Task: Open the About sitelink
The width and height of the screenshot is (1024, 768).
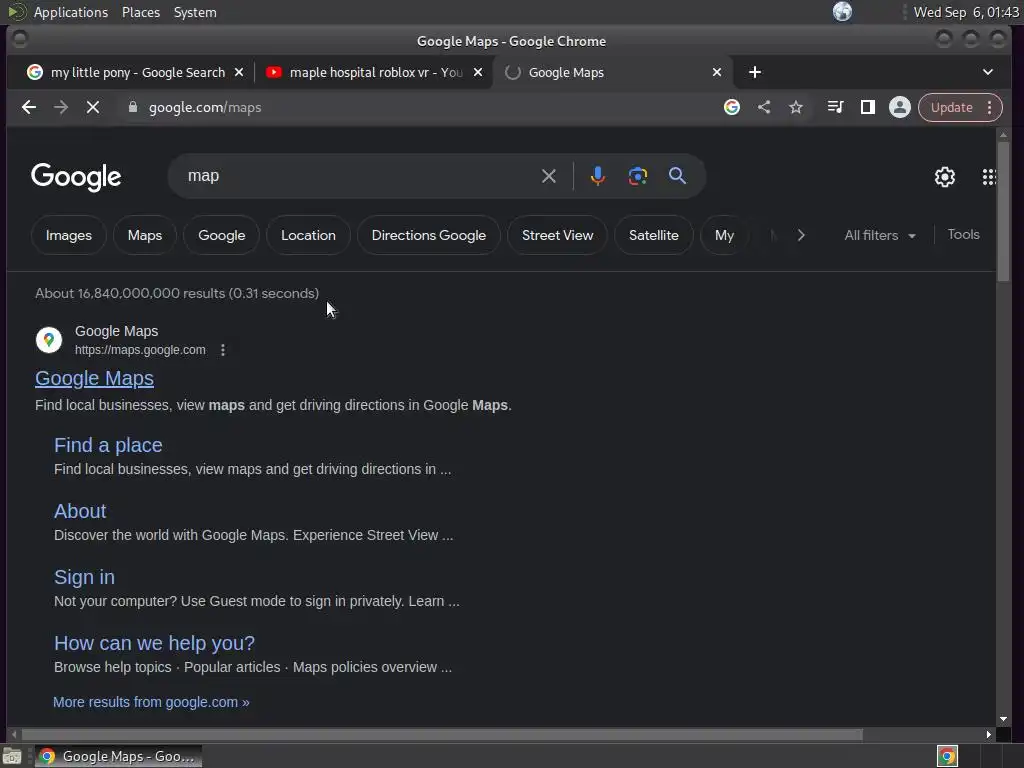Action: click(x=80, y=511)
